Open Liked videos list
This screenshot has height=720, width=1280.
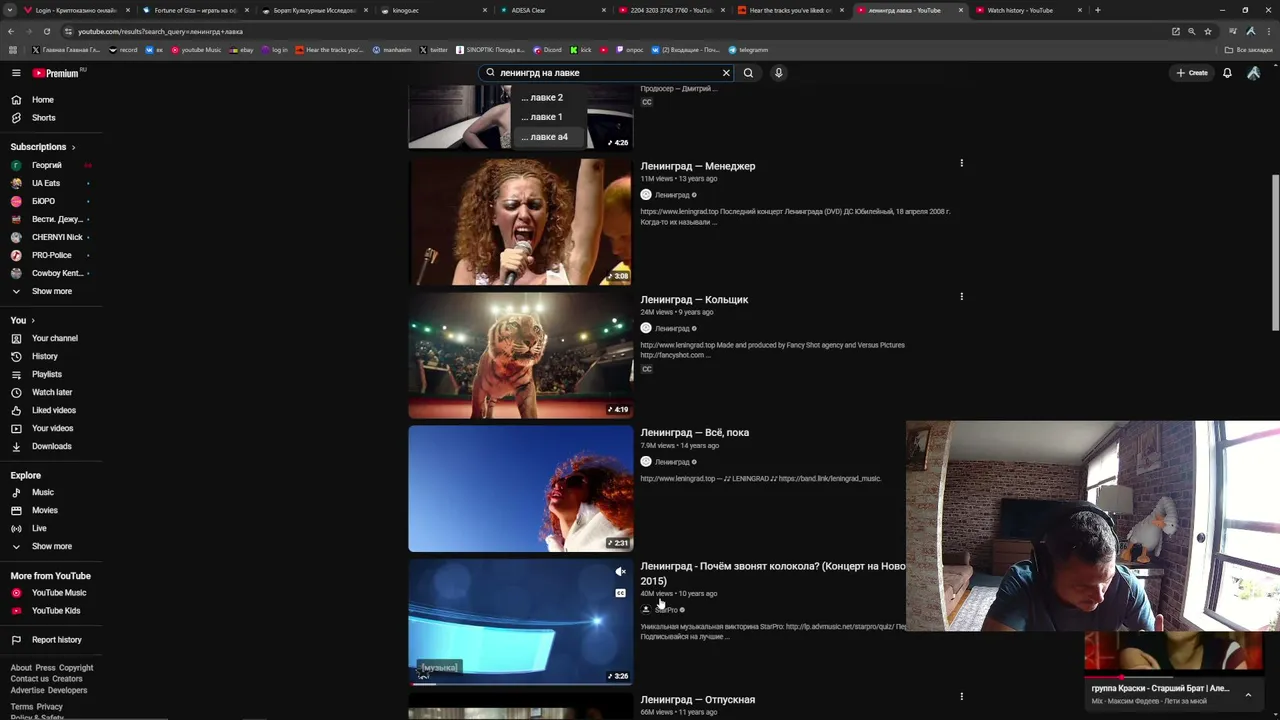[x=54, y=410]
